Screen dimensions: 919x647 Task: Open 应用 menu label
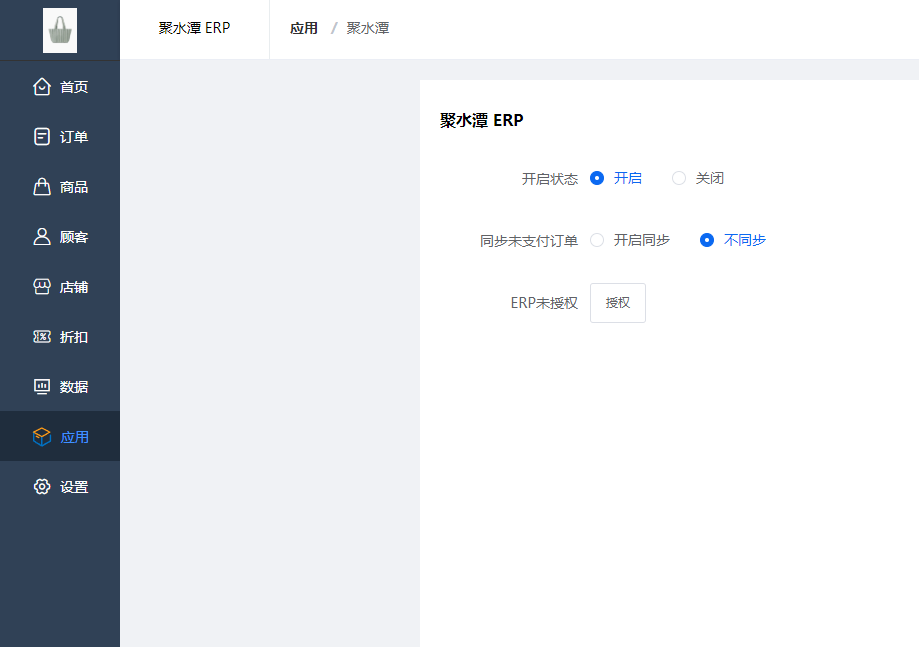pyautogui.click(x=74, y=437)
